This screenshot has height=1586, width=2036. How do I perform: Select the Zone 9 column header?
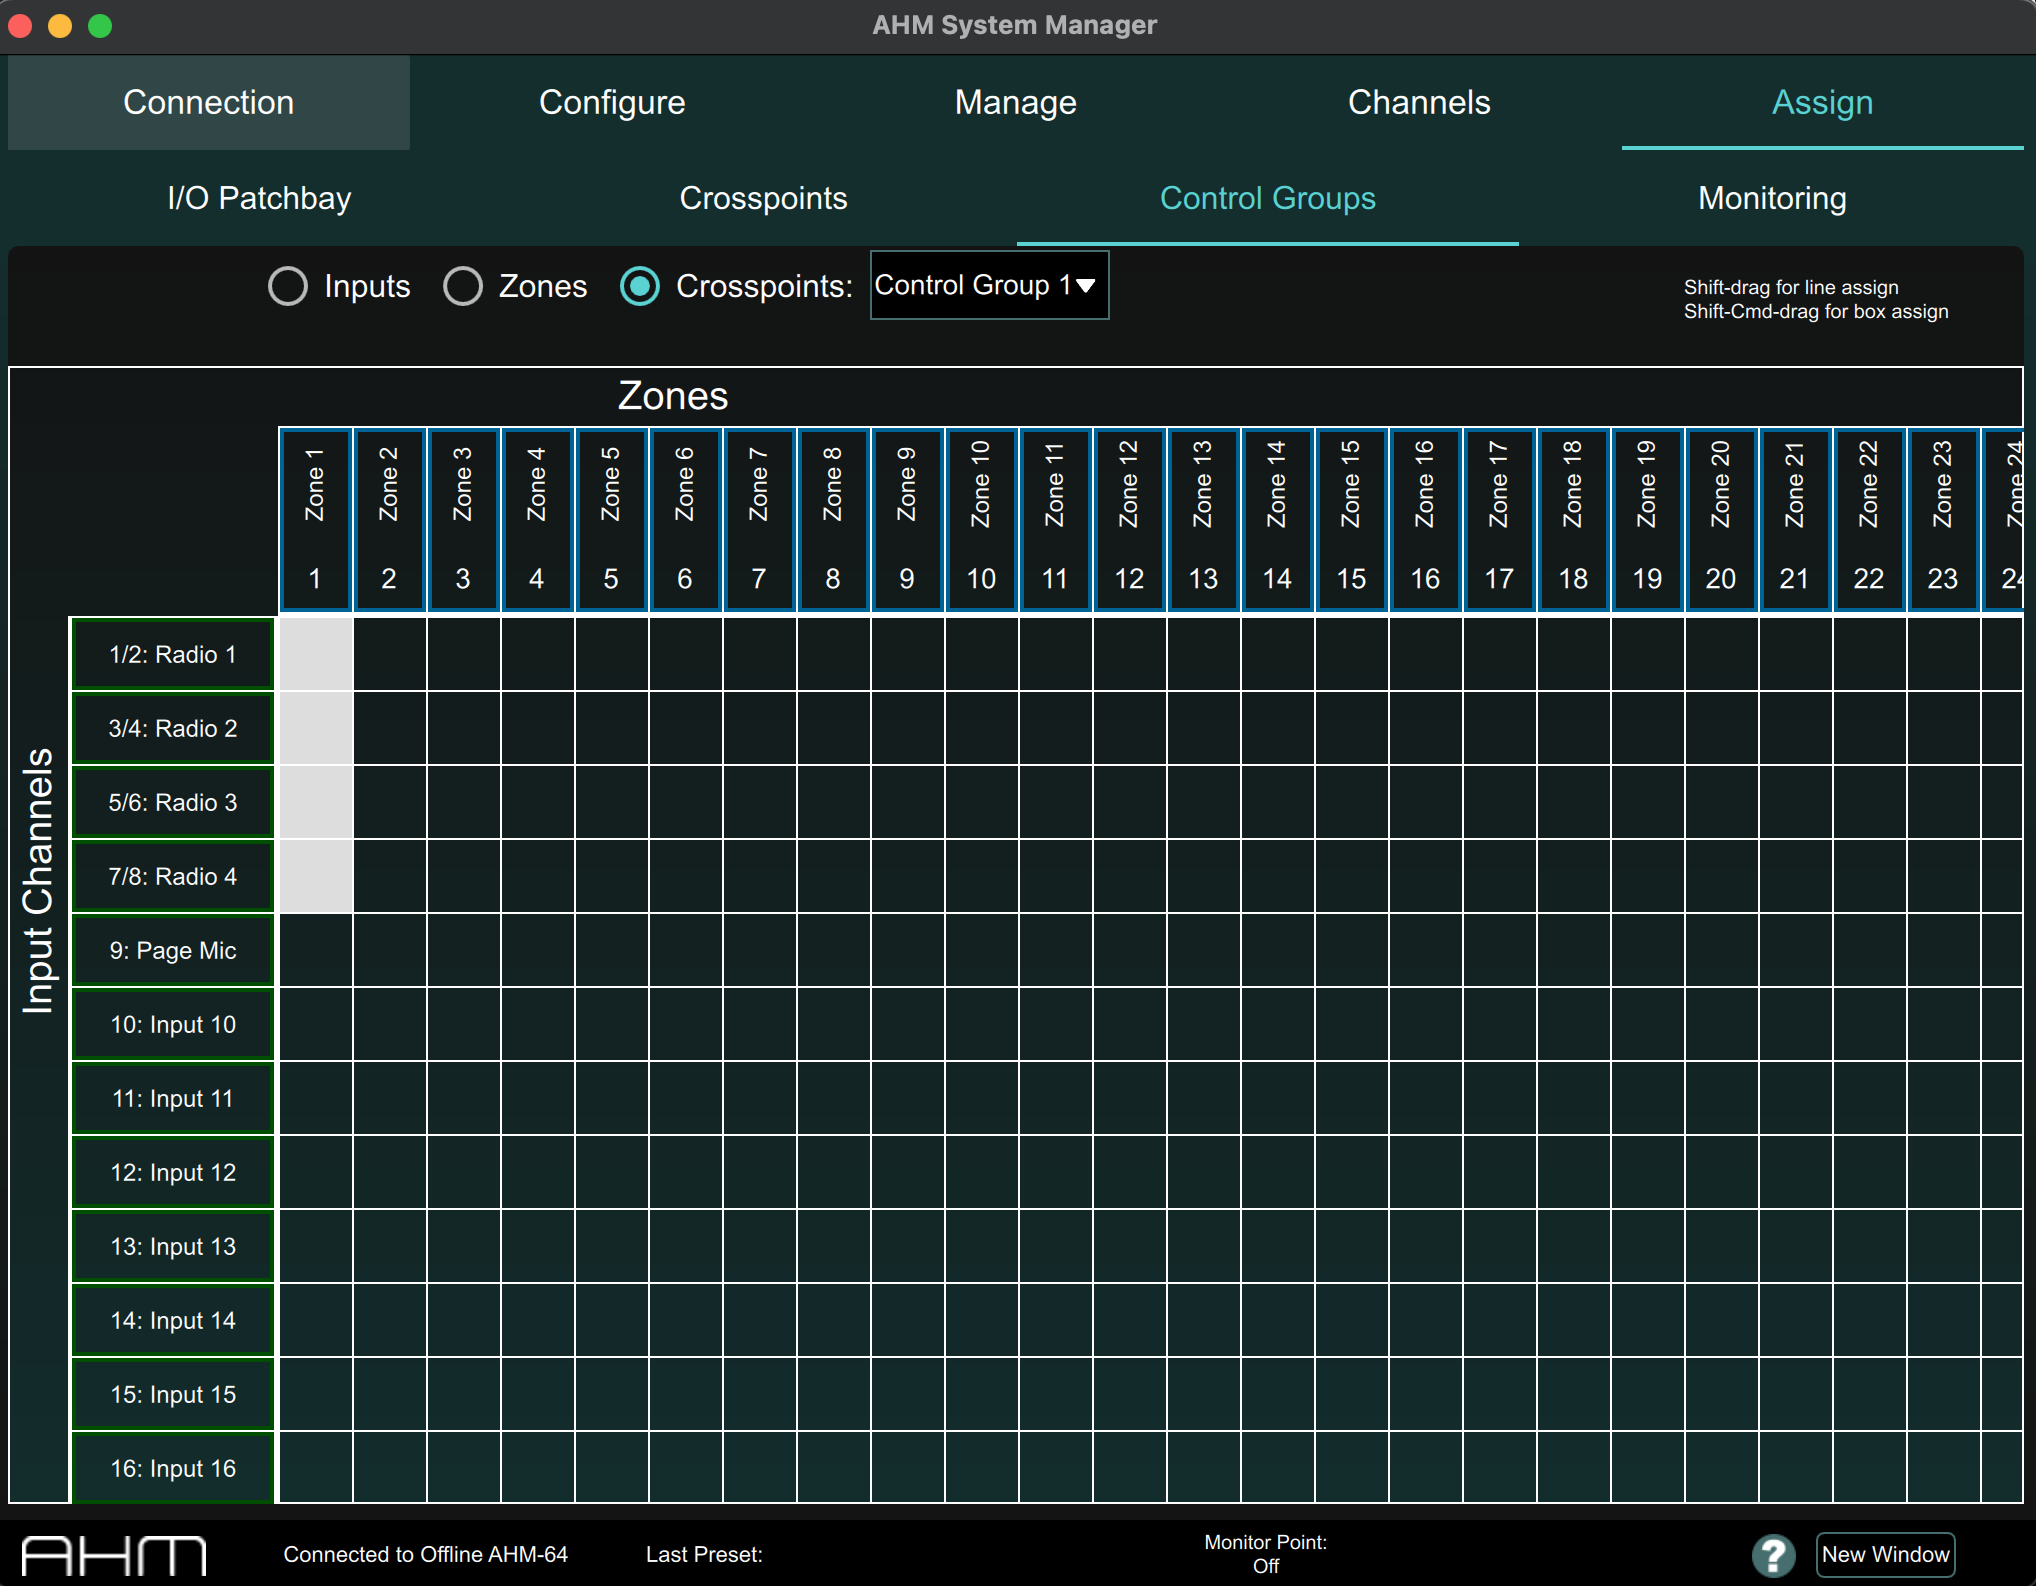tap(907, 520)
